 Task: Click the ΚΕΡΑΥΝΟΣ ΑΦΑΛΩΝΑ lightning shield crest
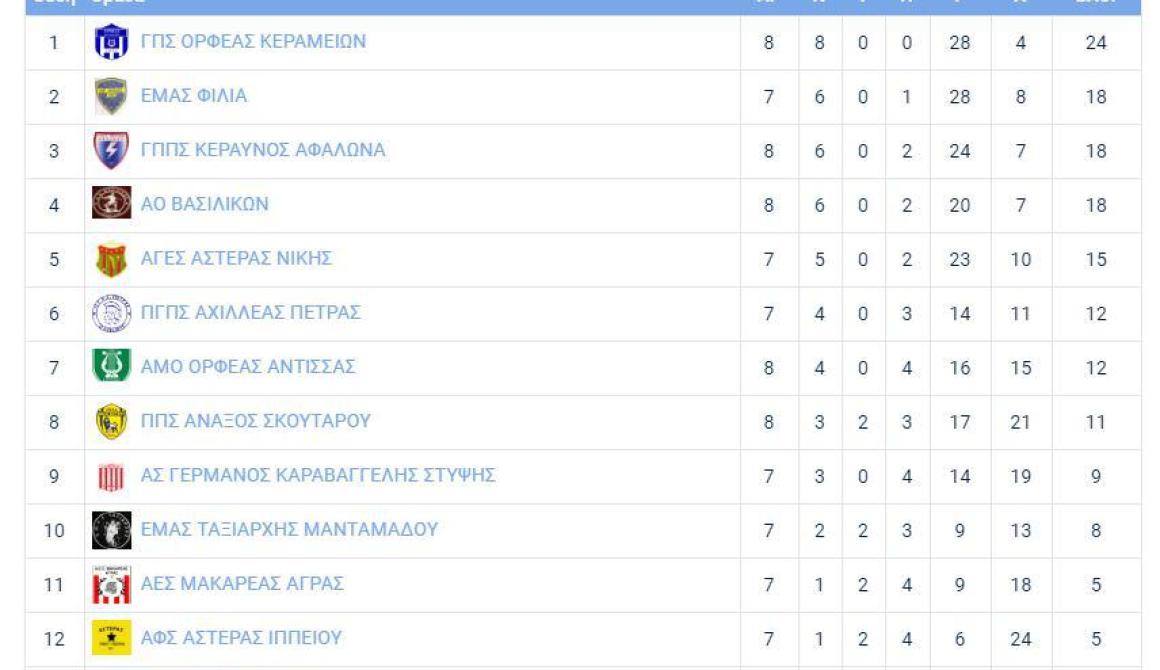click(x=112, y=151)
